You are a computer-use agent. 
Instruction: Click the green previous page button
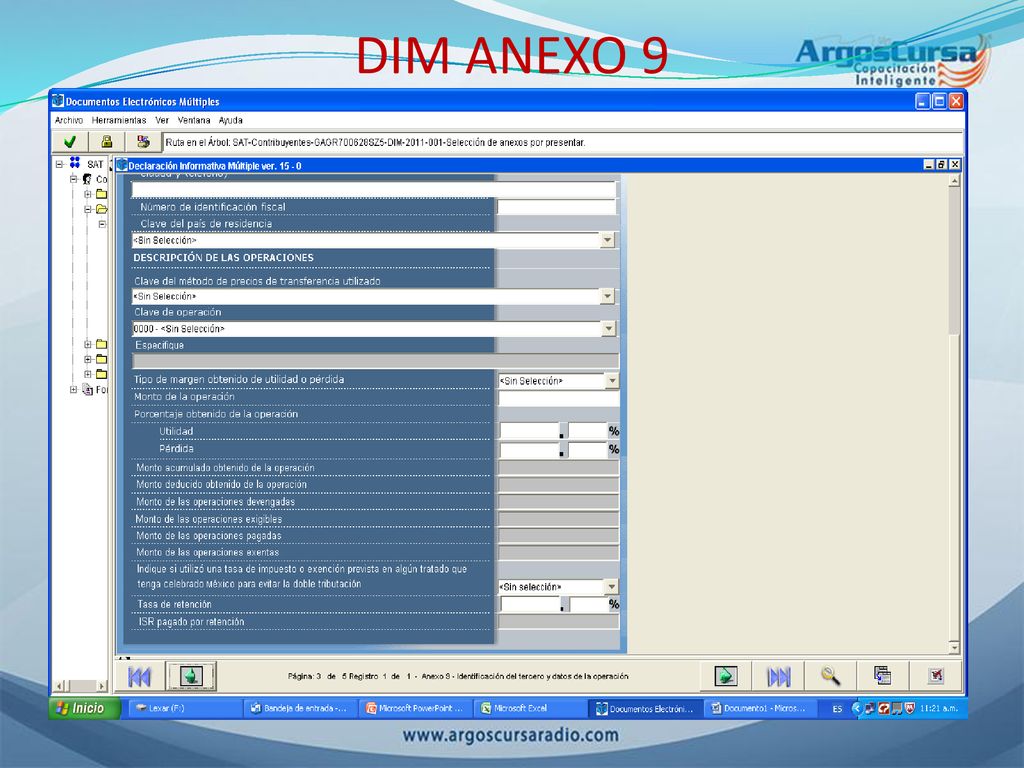pos(191,676)
